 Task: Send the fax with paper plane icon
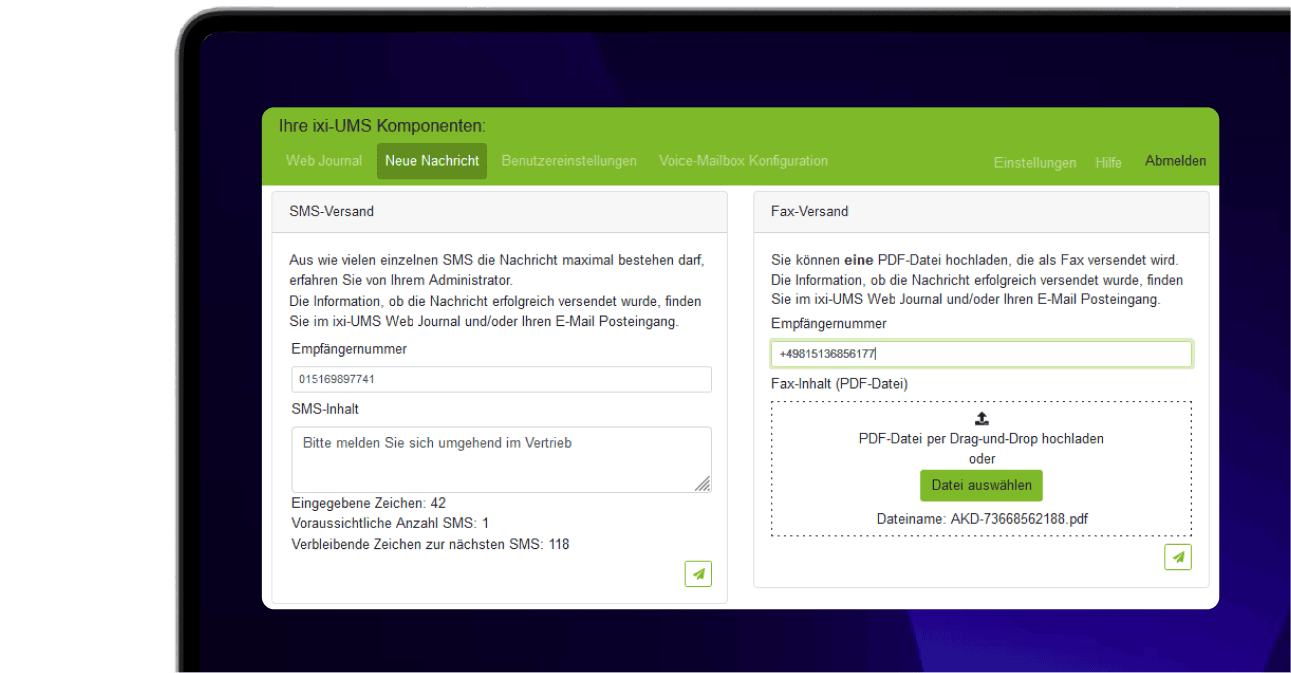click(x=1178, y=558)
